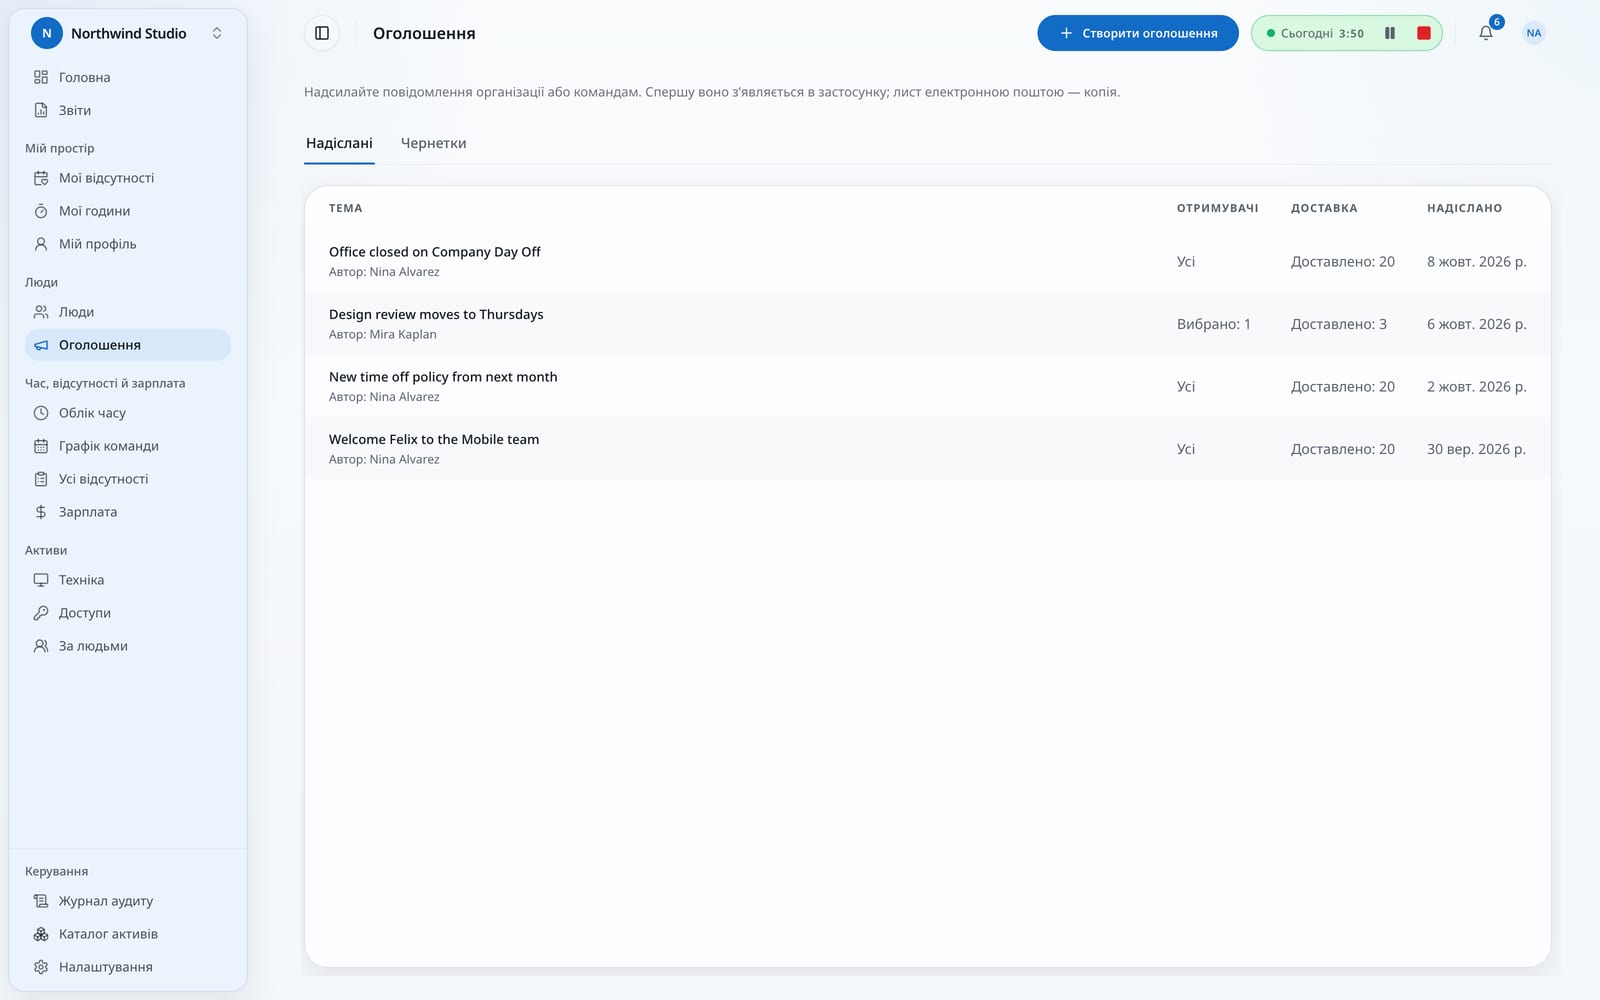Click the Надіслано column header

[x=1464, y=208]
